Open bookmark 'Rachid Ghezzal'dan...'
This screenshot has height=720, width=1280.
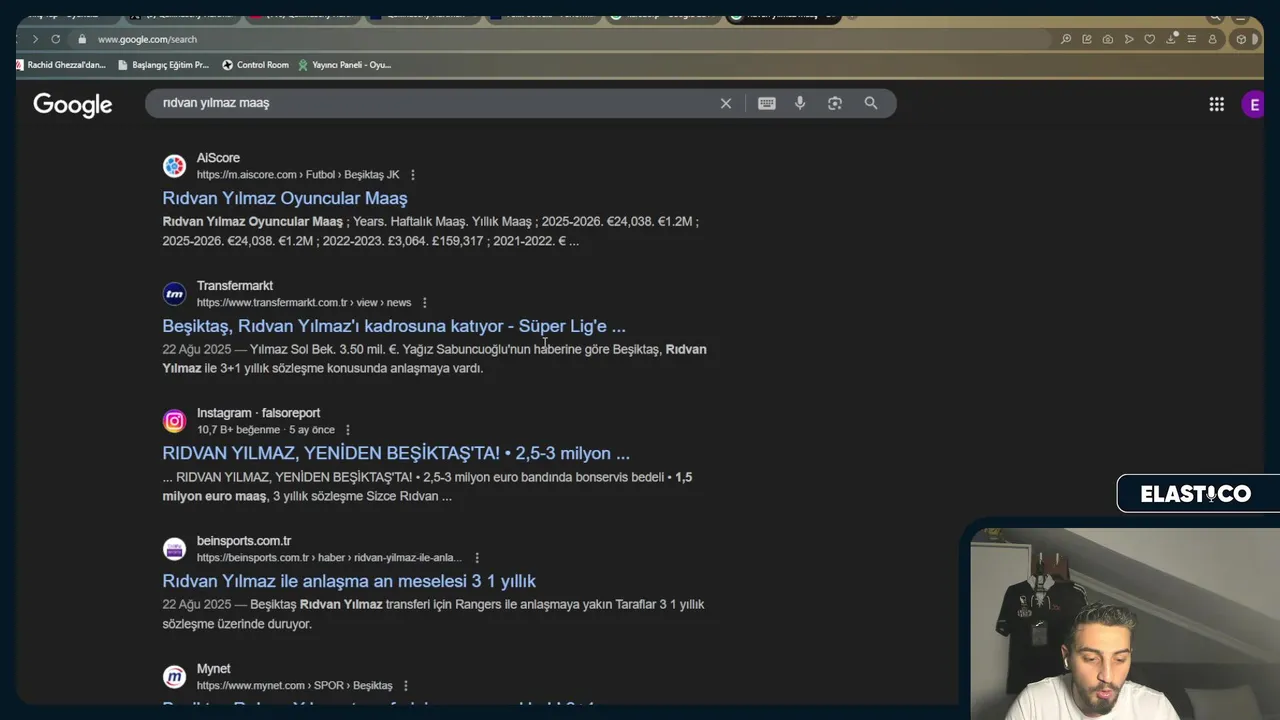61,65
